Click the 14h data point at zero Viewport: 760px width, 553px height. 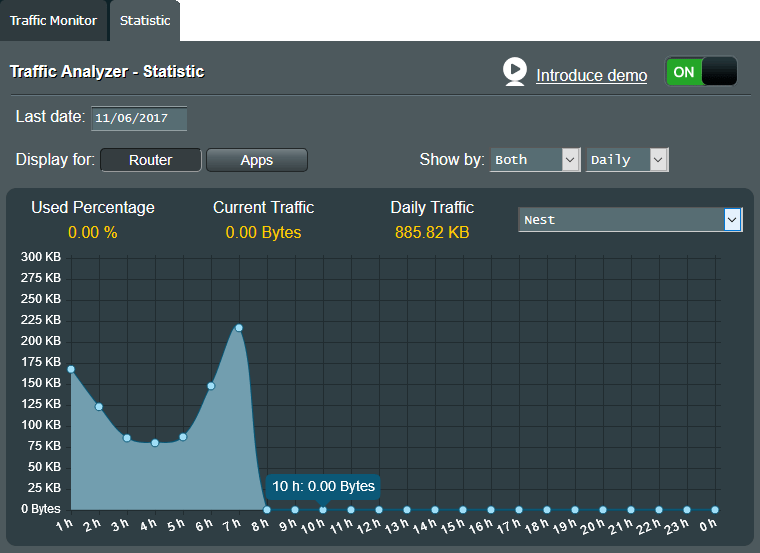pos(435,510)
